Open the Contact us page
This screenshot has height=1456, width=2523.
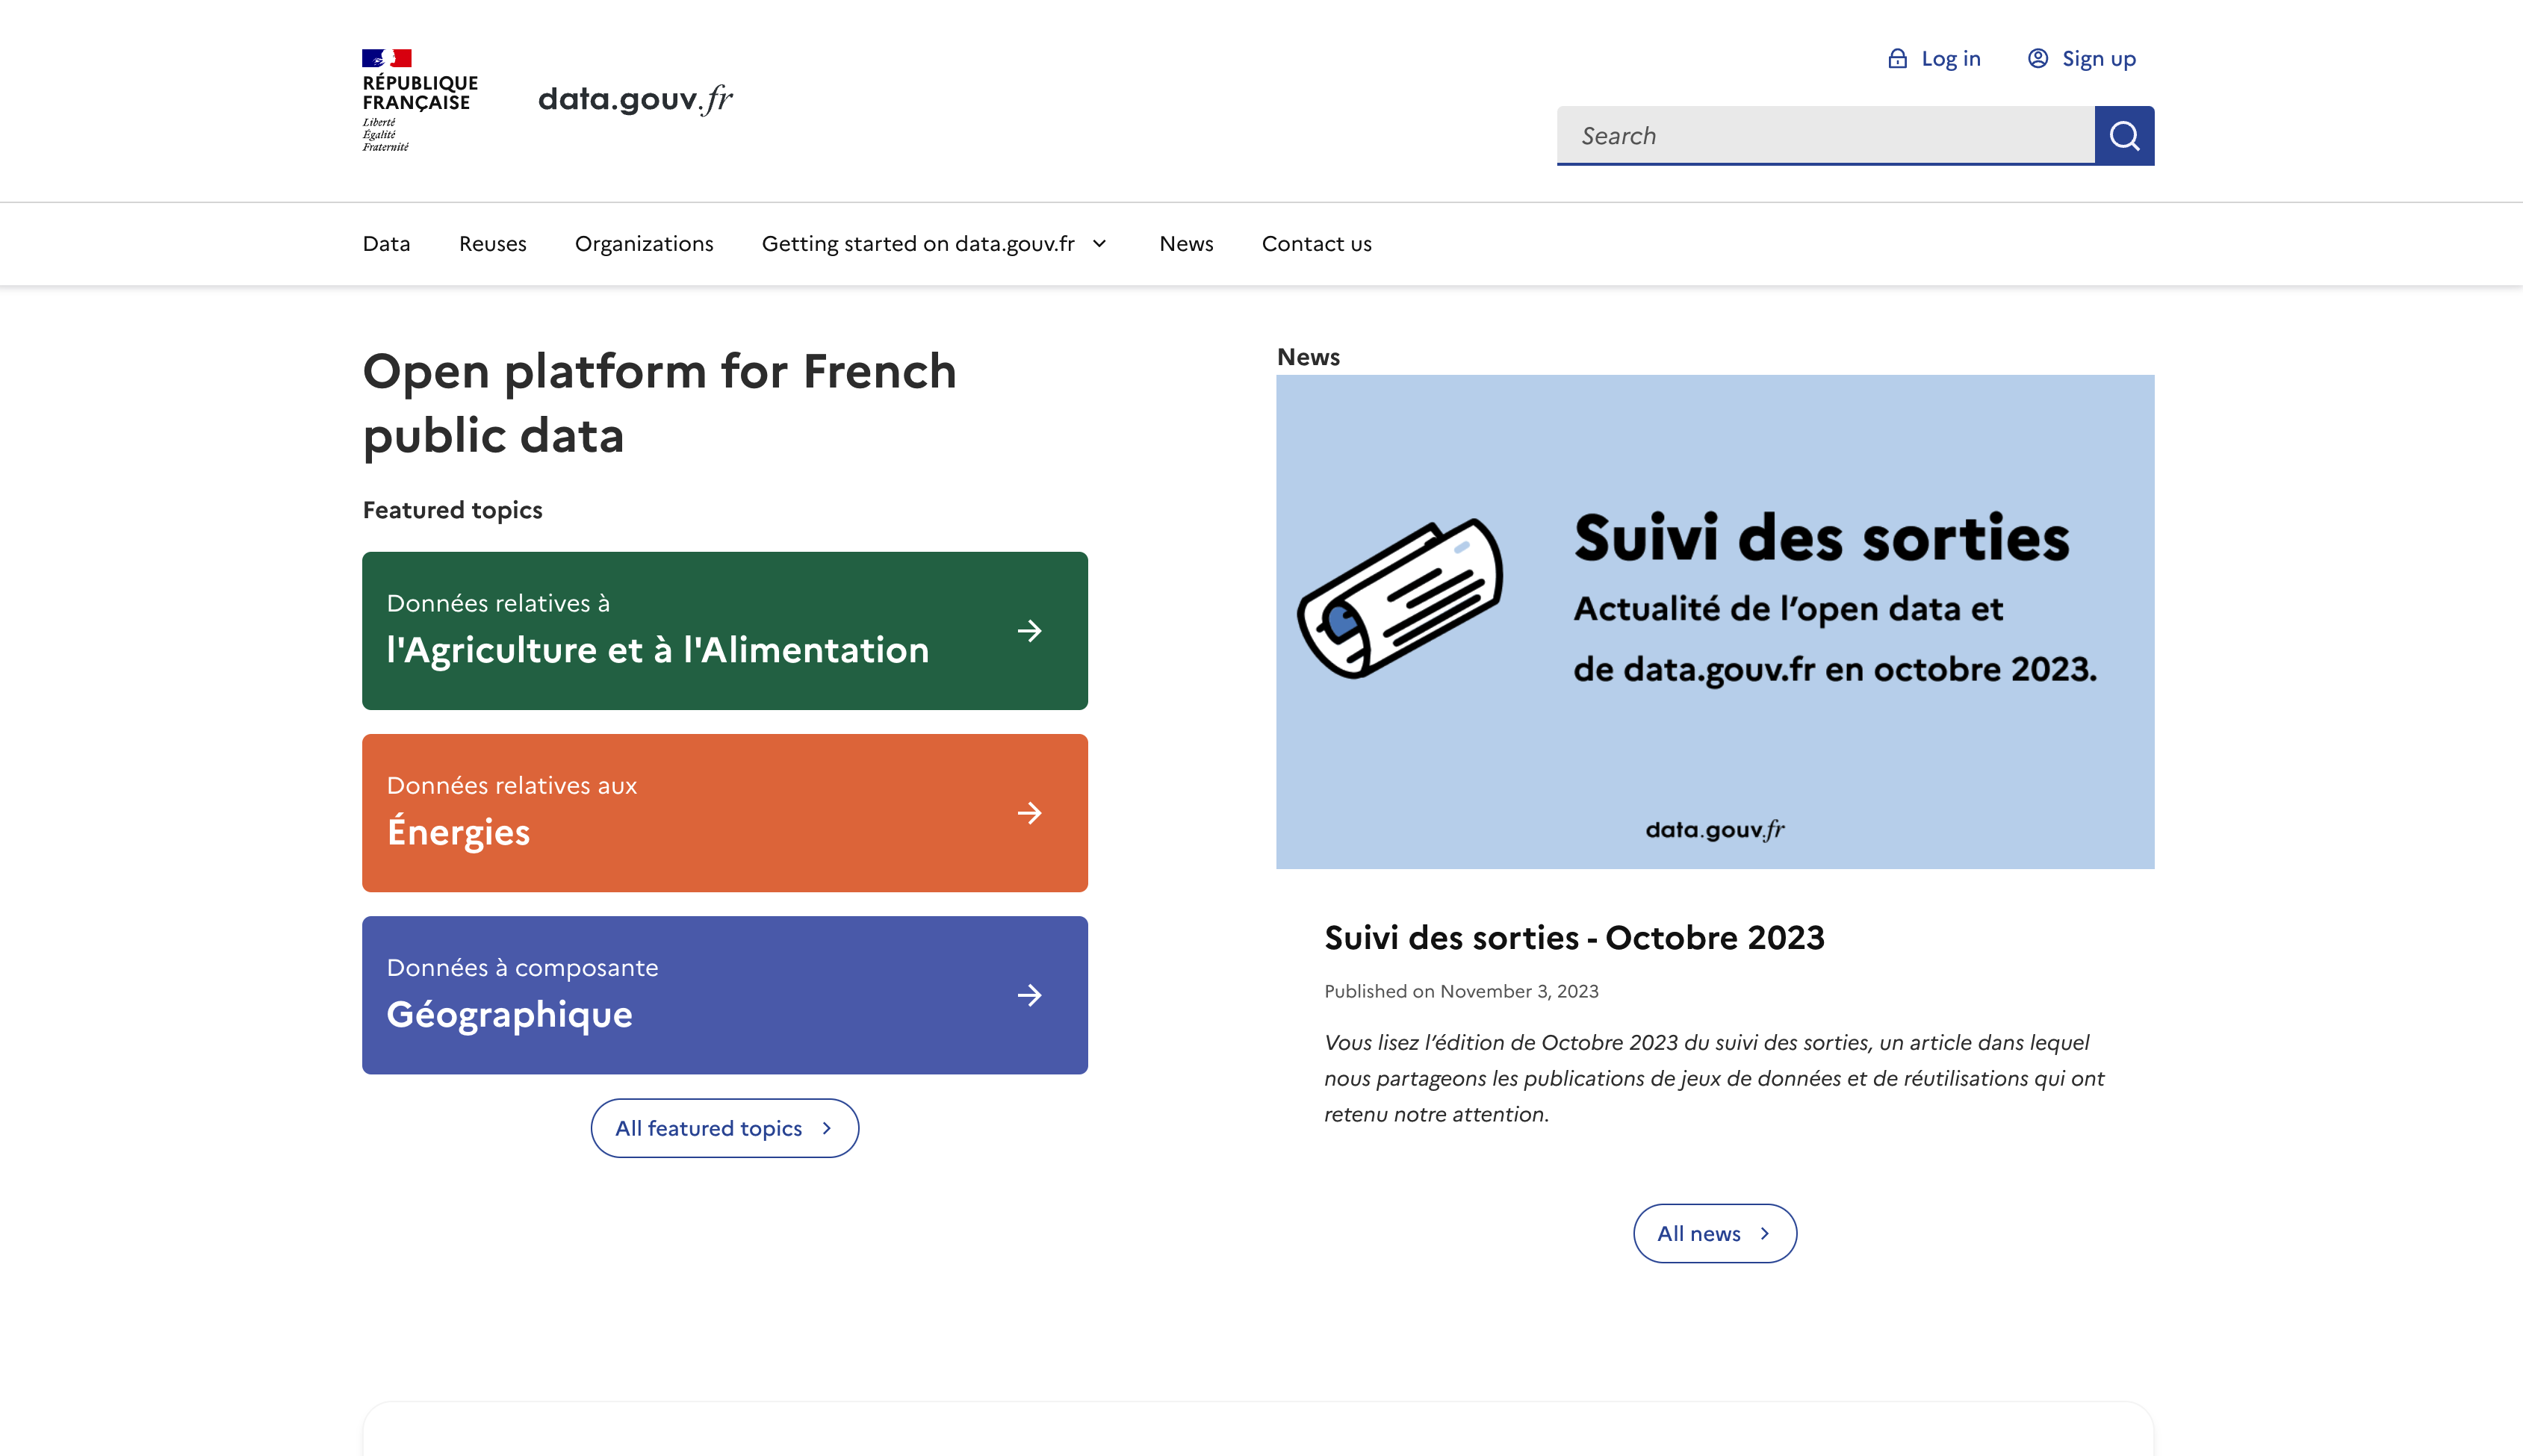1316,244
